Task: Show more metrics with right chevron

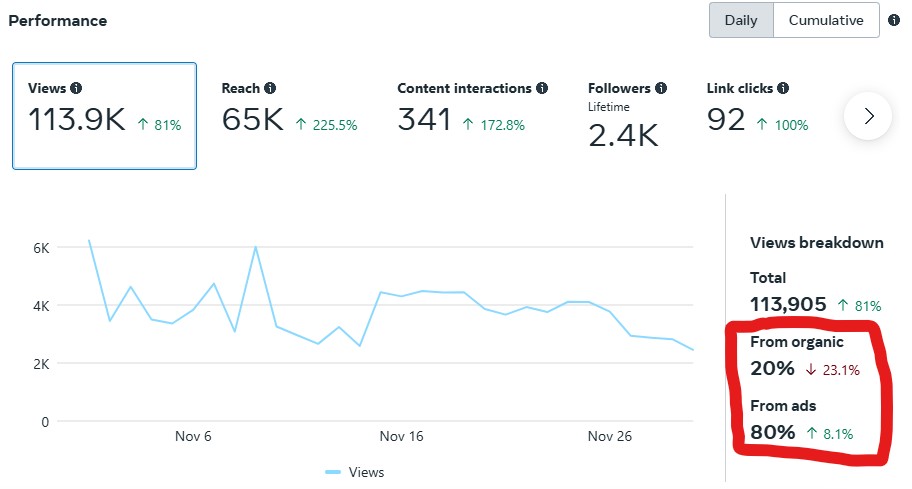Action: pos(868,116)
